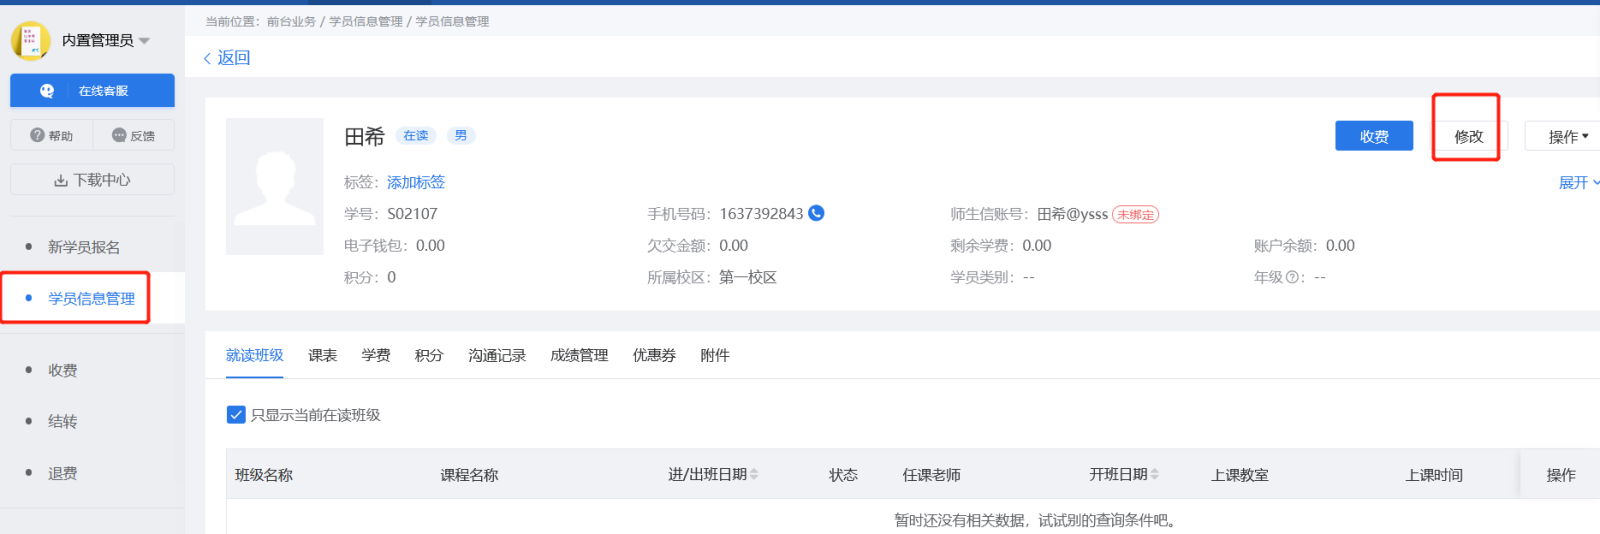
Task: Click the 班级名称 column header
Action: point(264,475)
